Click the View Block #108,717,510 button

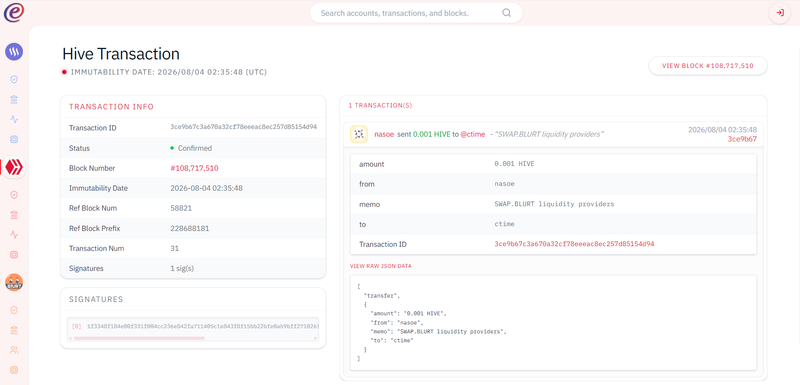tap(708, 66)
